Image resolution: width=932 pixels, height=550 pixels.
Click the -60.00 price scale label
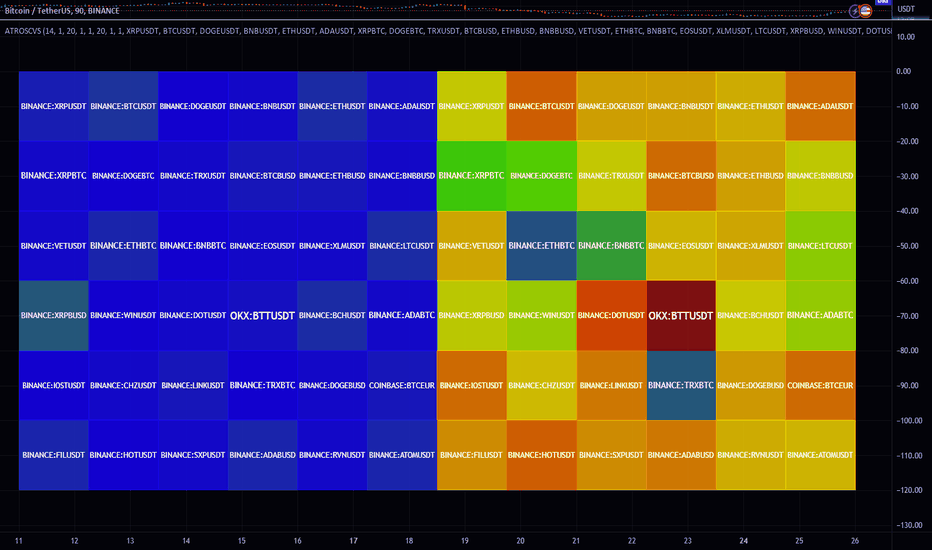coord(908,281)
